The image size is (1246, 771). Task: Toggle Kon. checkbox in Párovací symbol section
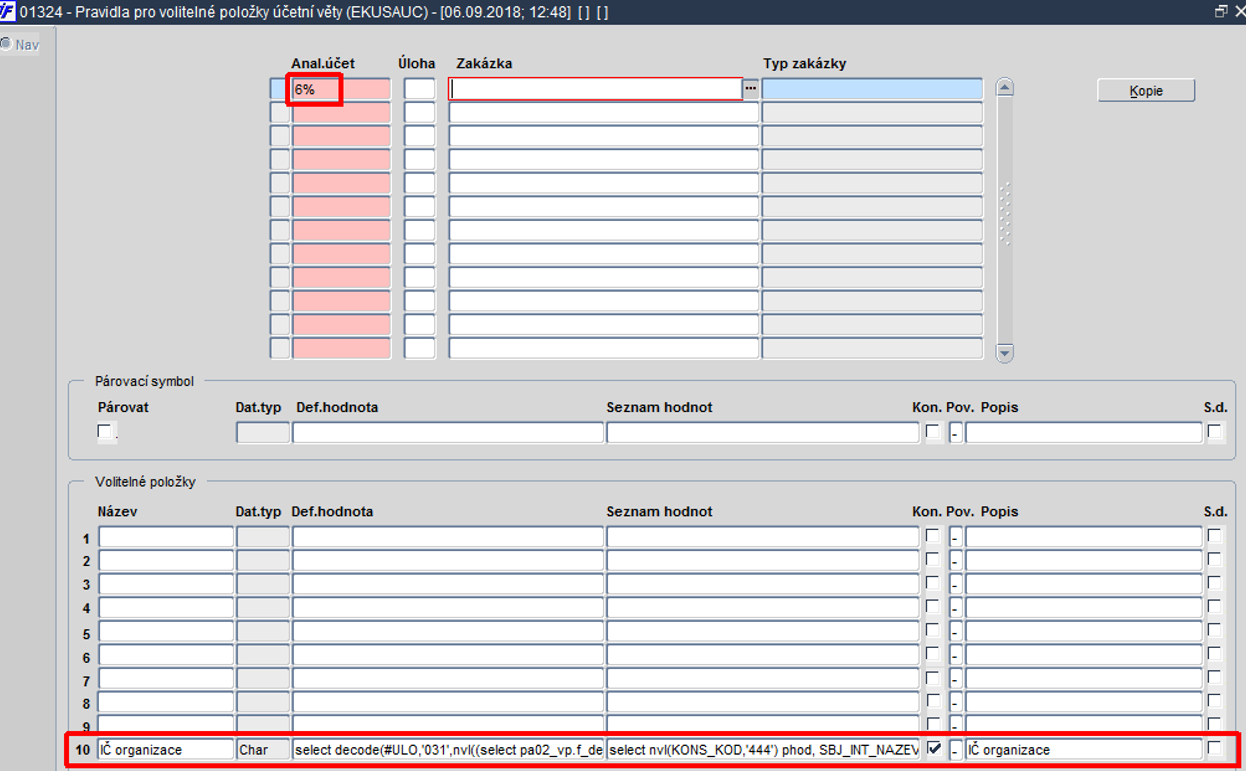(x=933, y=432)
